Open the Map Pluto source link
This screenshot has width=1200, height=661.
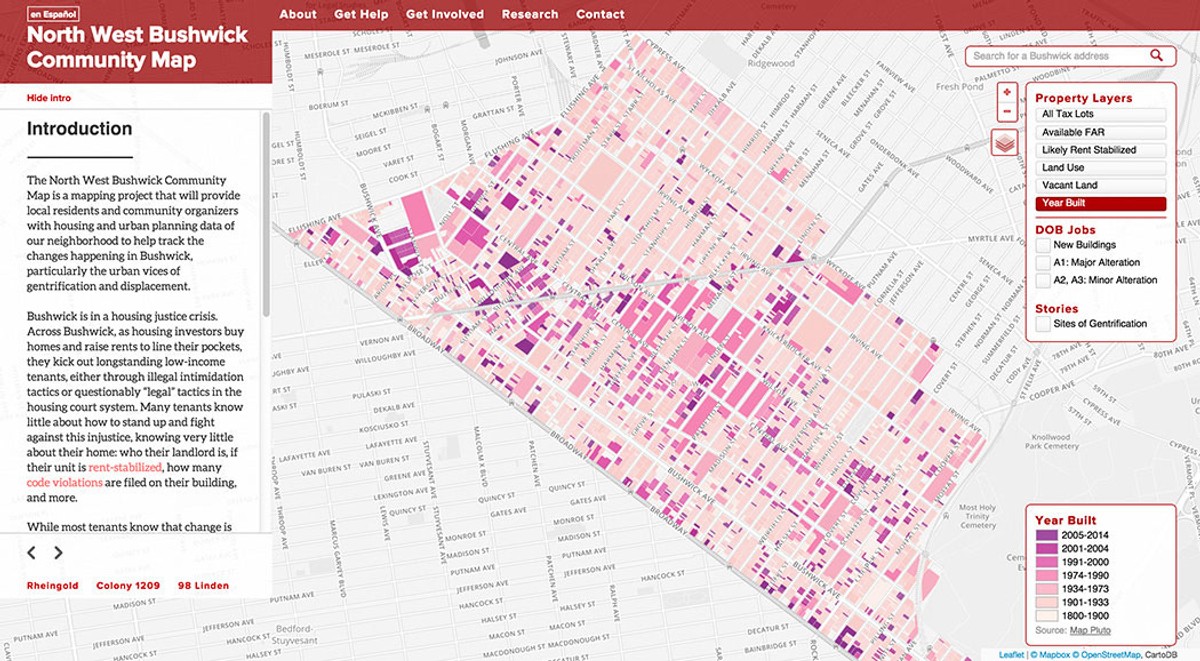coord(1090,630)
